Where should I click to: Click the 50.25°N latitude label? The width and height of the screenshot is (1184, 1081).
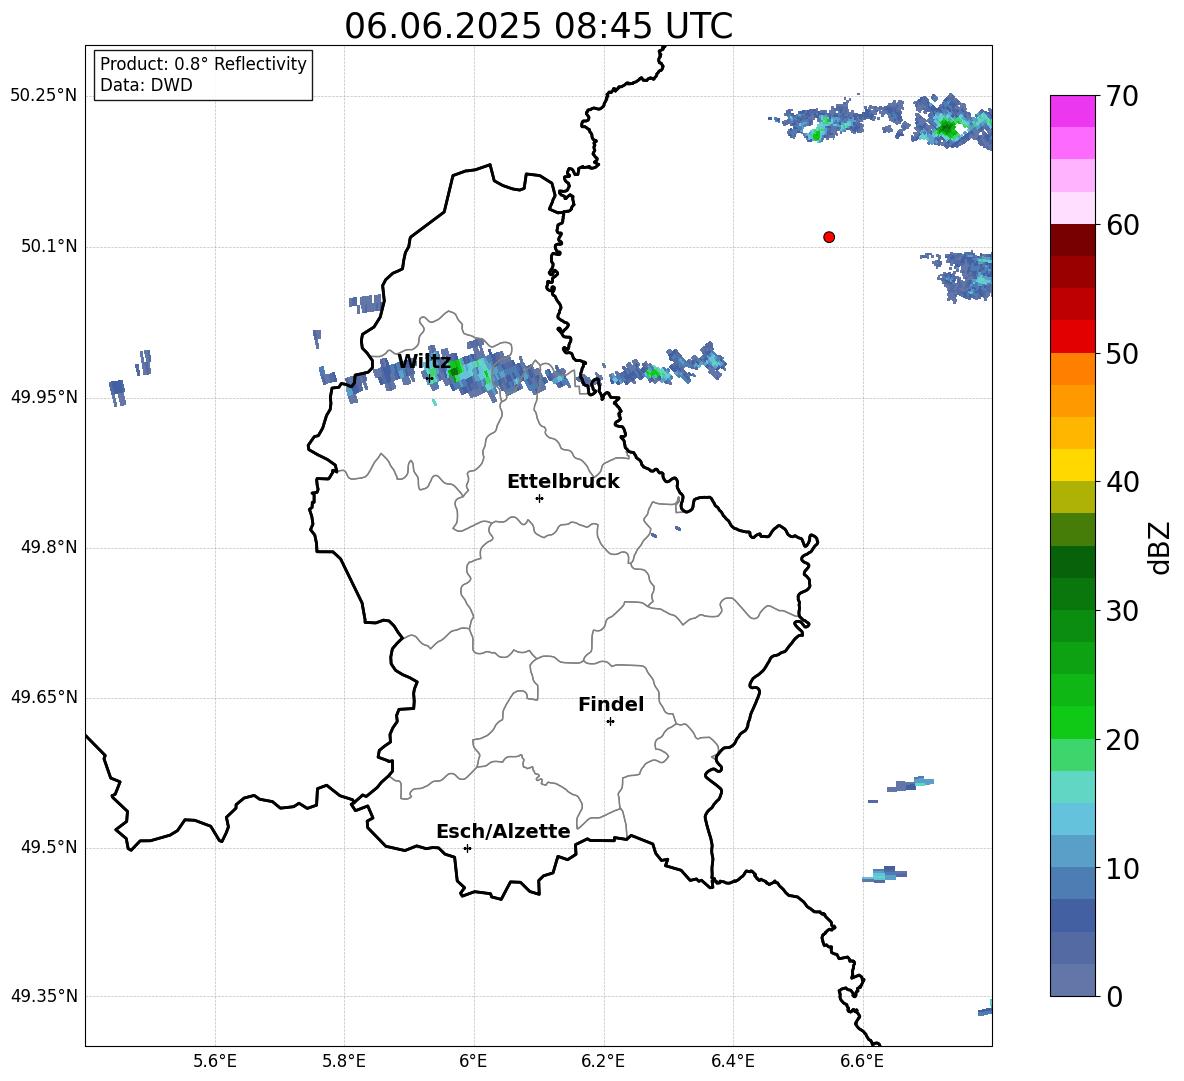(x=44, y=96)
